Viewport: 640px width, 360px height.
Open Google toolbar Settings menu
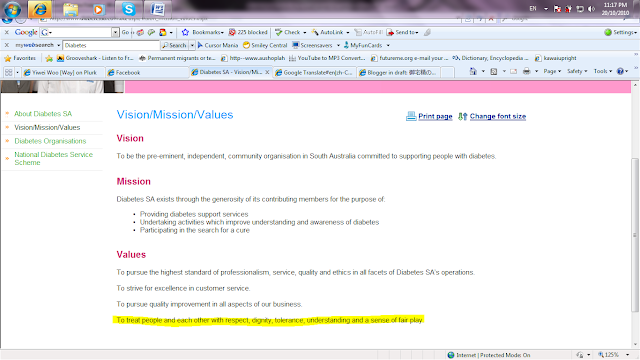click(x=620, y=32)
